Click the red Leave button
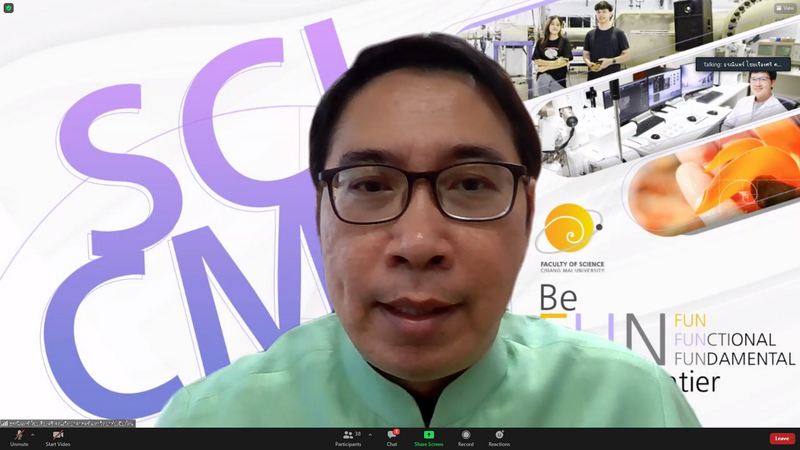The image size is (800, 450). (x=781, y=438)
